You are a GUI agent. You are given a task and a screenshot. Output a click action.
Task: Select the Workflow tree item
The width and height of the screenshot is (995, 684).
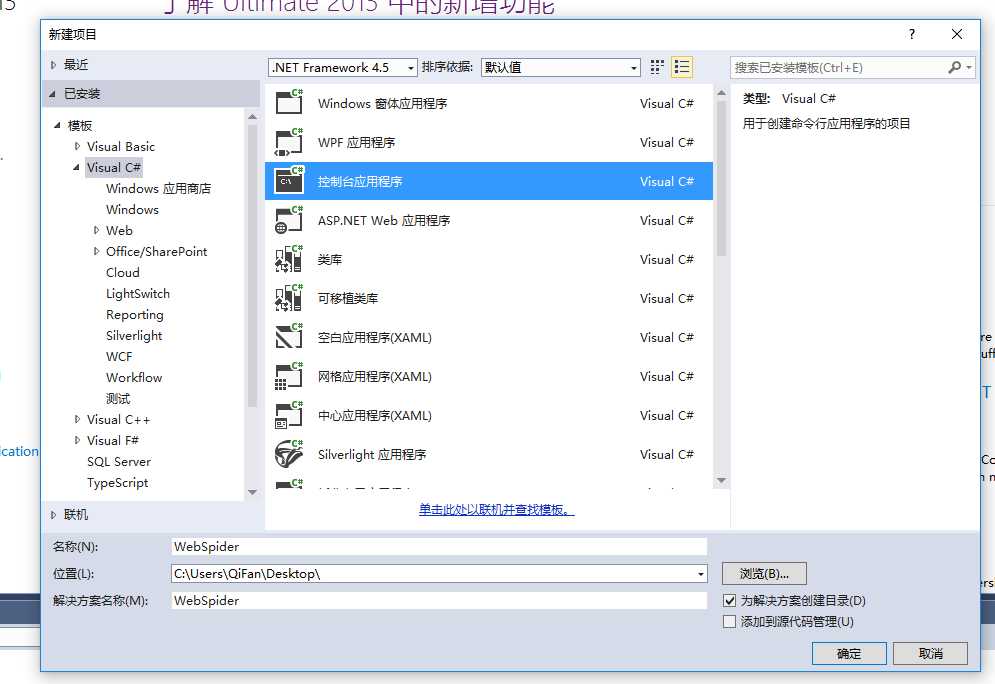pos(134,378)
